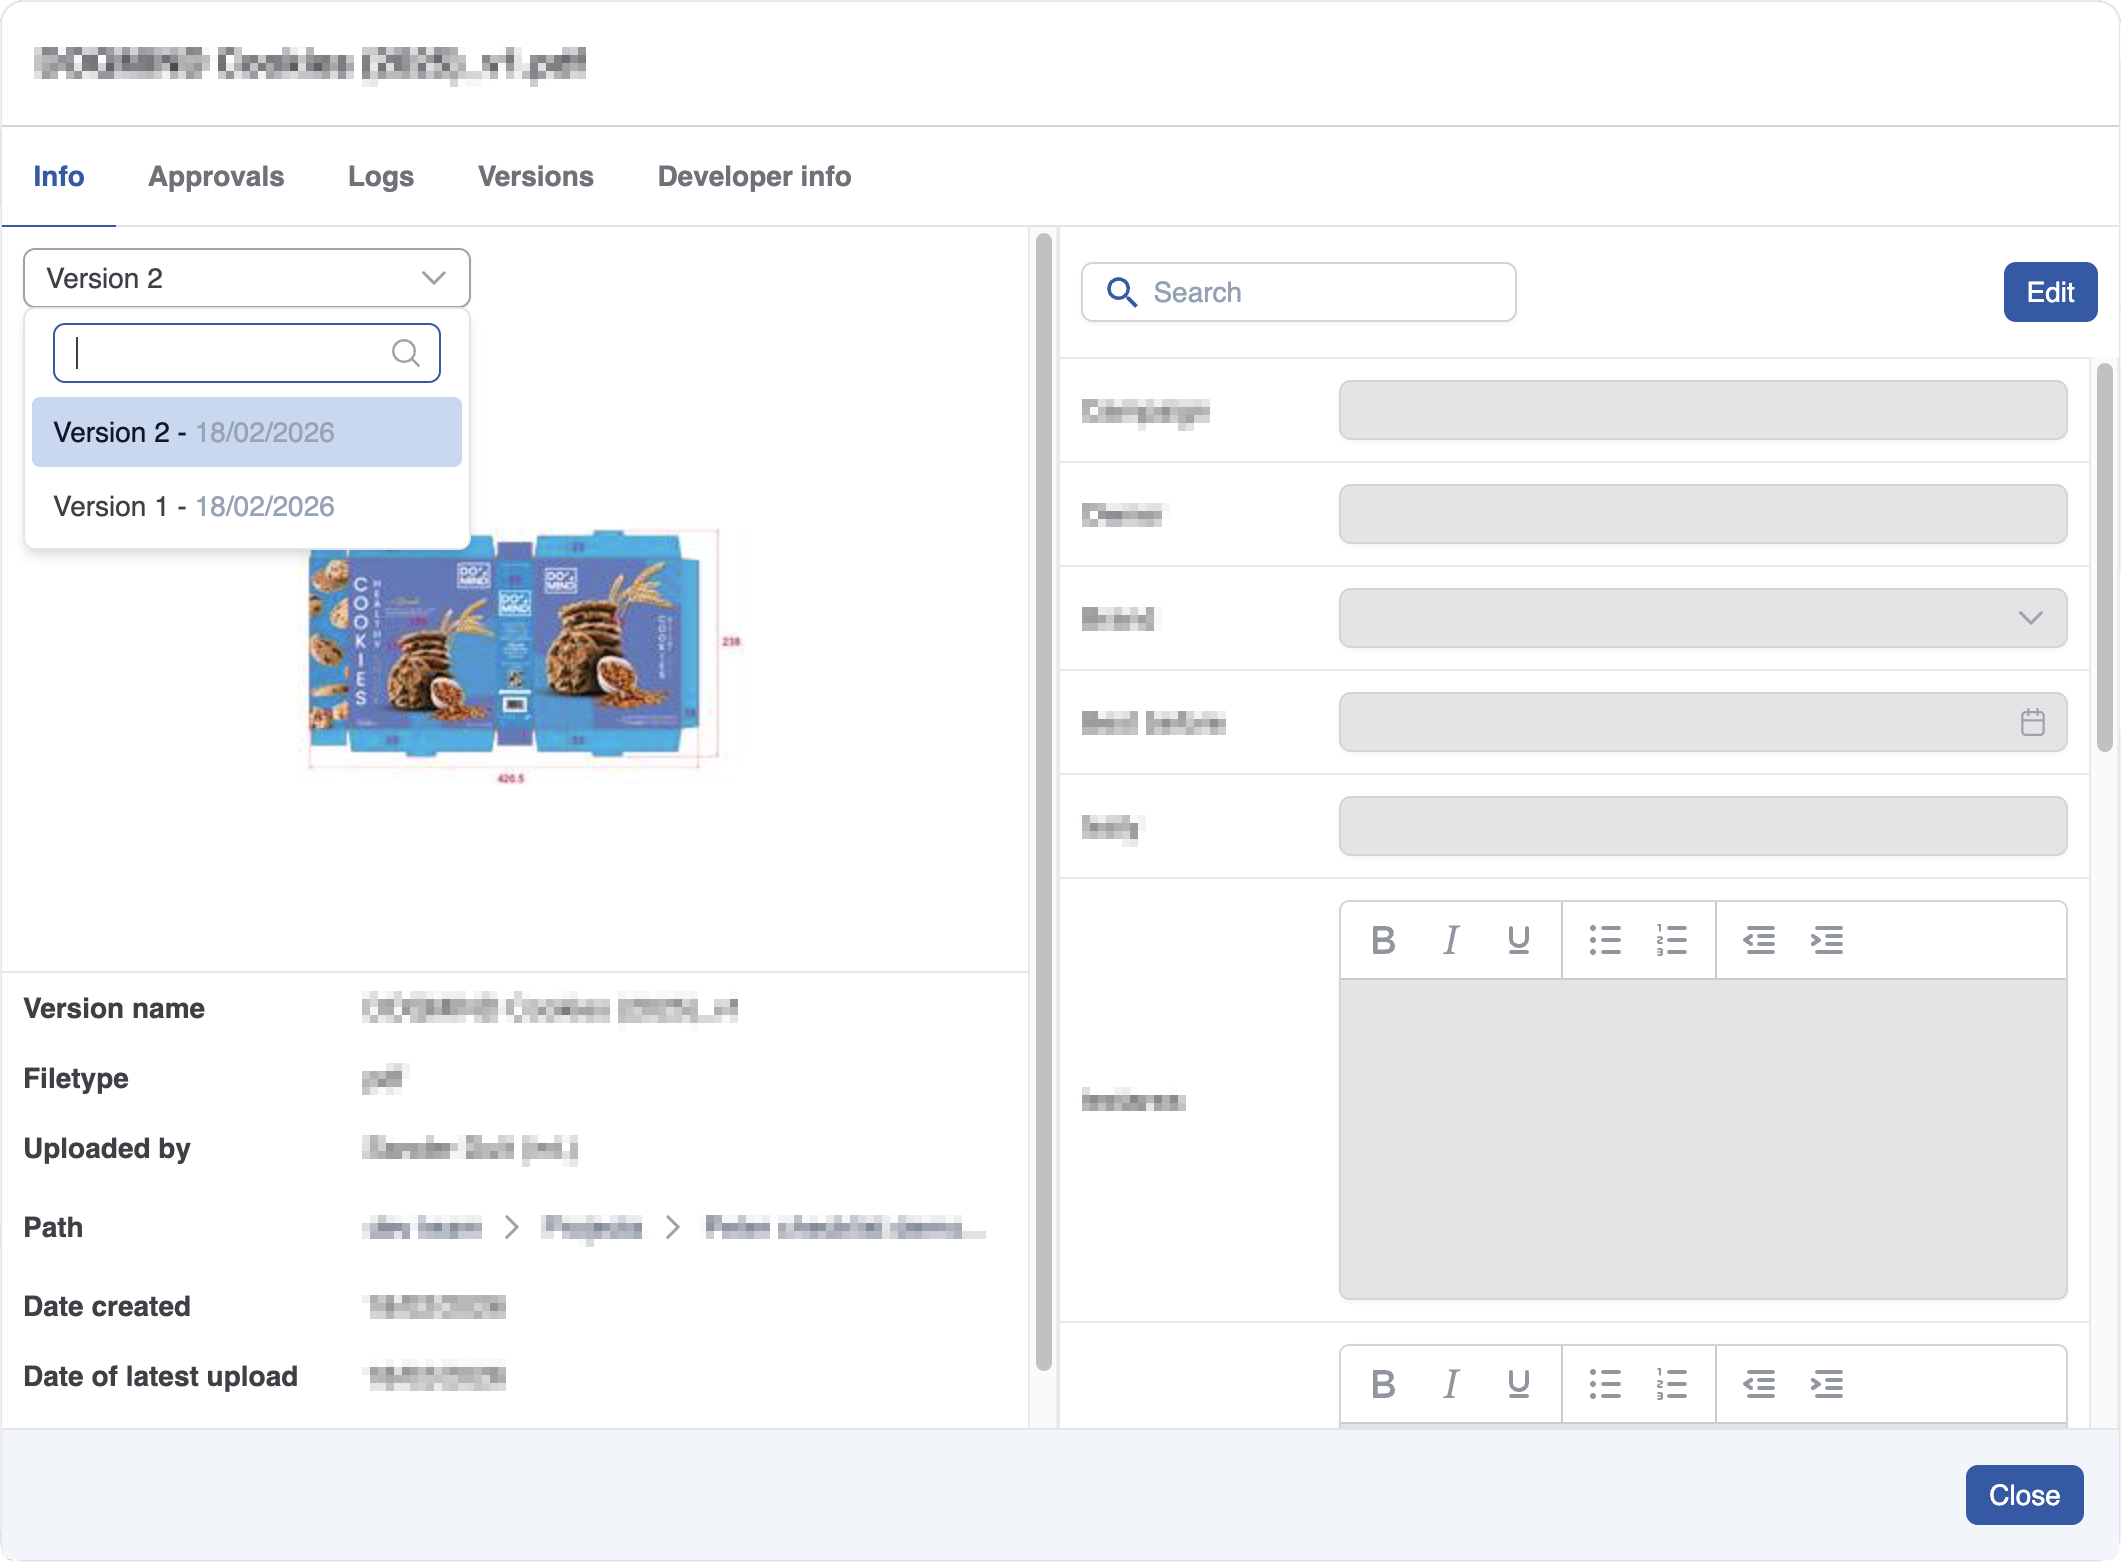Click last folder link in Path breadcrumb
Viewport: 2121px width, 1562px height.
click(x=845, y=1227)
